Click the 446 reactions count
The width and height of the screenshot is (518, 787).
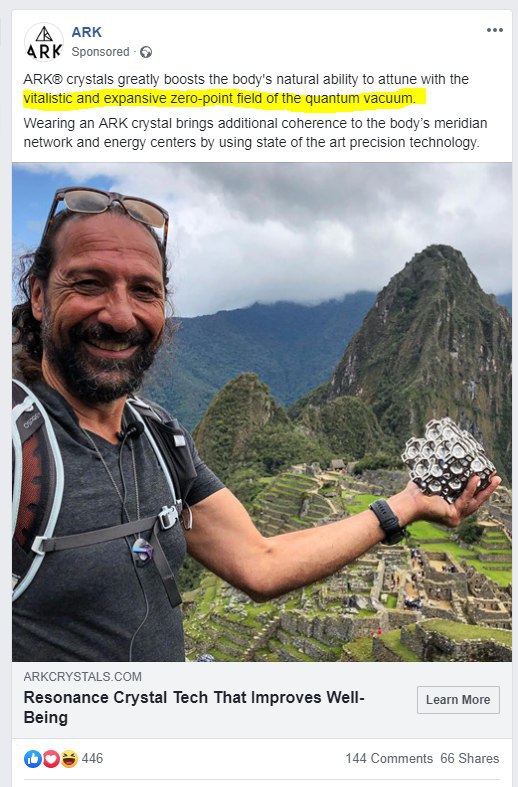[92, 758]
